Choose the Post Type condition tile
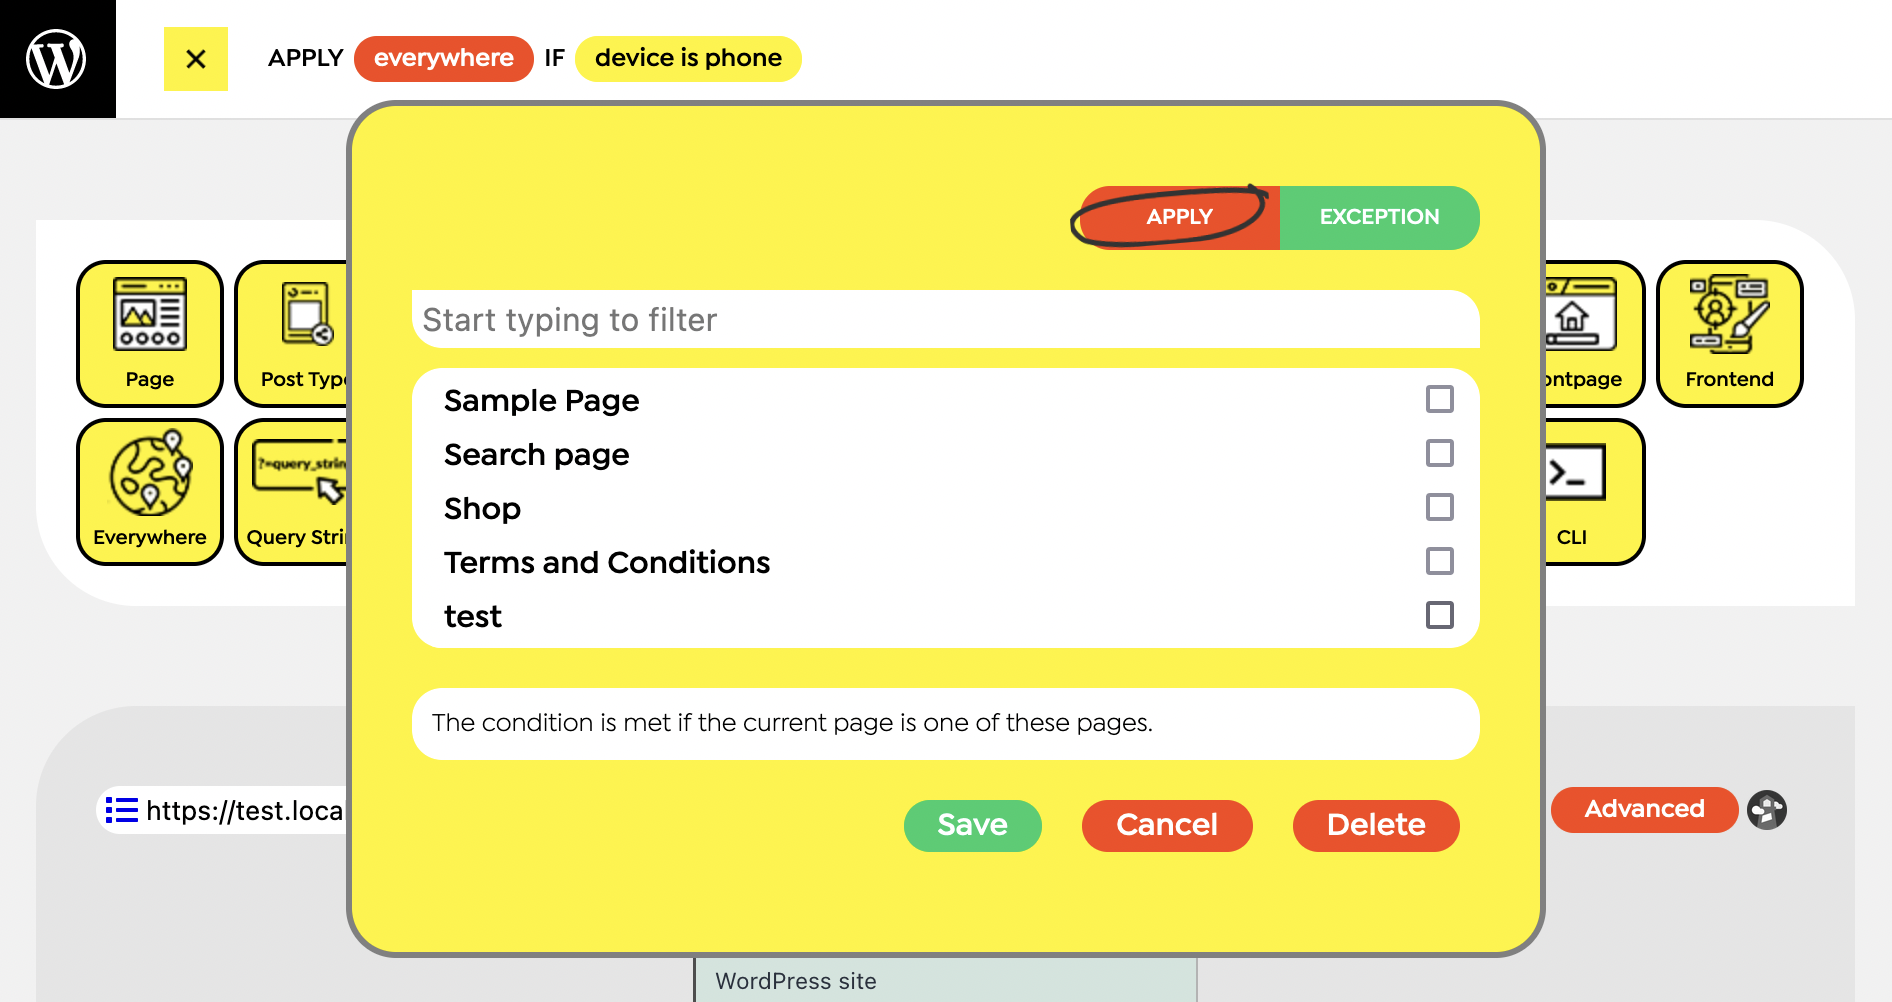1892x1002 pixels. pos(292,334)
